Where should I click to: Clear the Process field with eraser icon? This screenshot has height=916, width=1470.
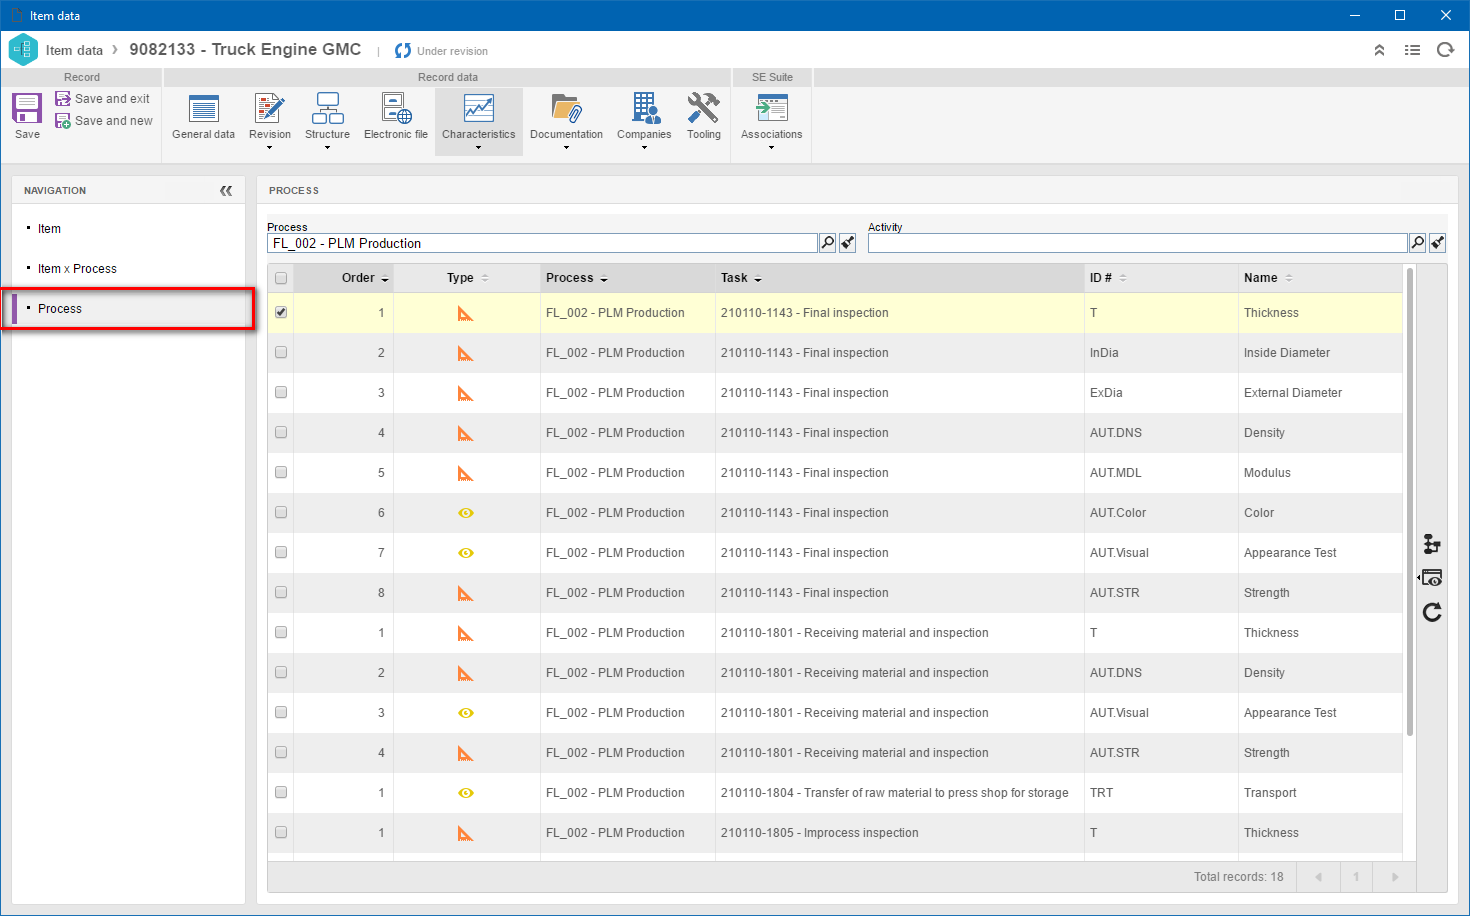(848, 243)
